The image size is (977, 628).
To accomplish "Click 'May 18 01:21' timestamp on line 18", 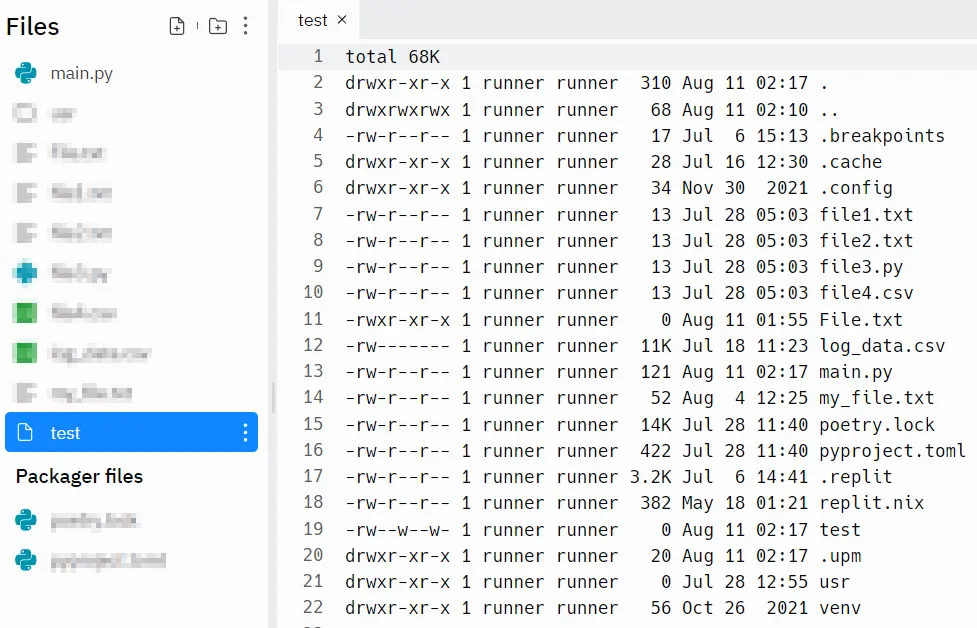I will click(x=745, y=503).
